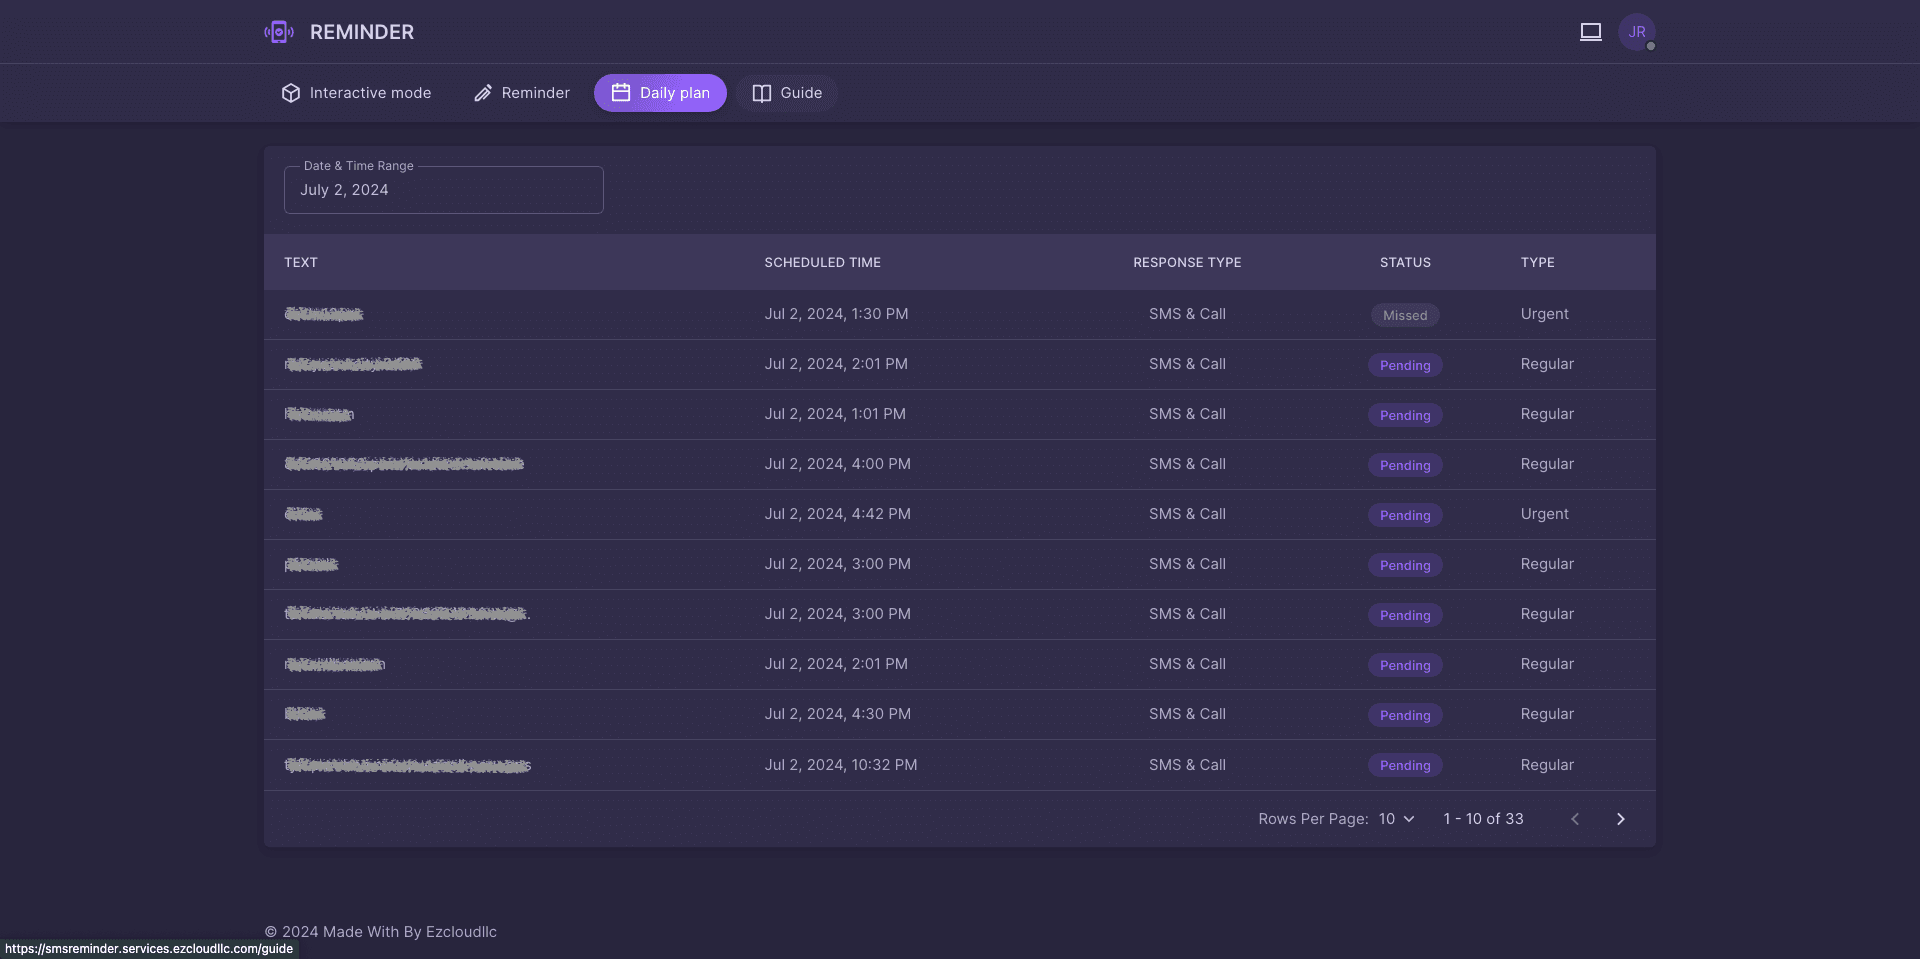The image size is (1920, 959).
Task: Expand the Rows Per Page dropdown
Action: pos(1397,819)
